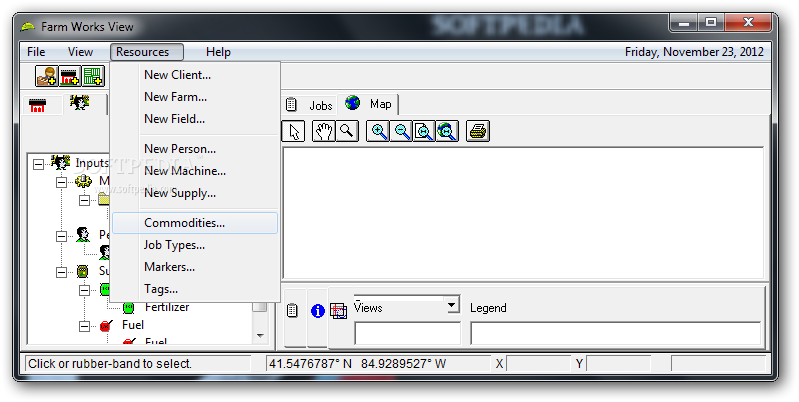
Task: Click the Y coordinate field
Action: pos(618,364)
